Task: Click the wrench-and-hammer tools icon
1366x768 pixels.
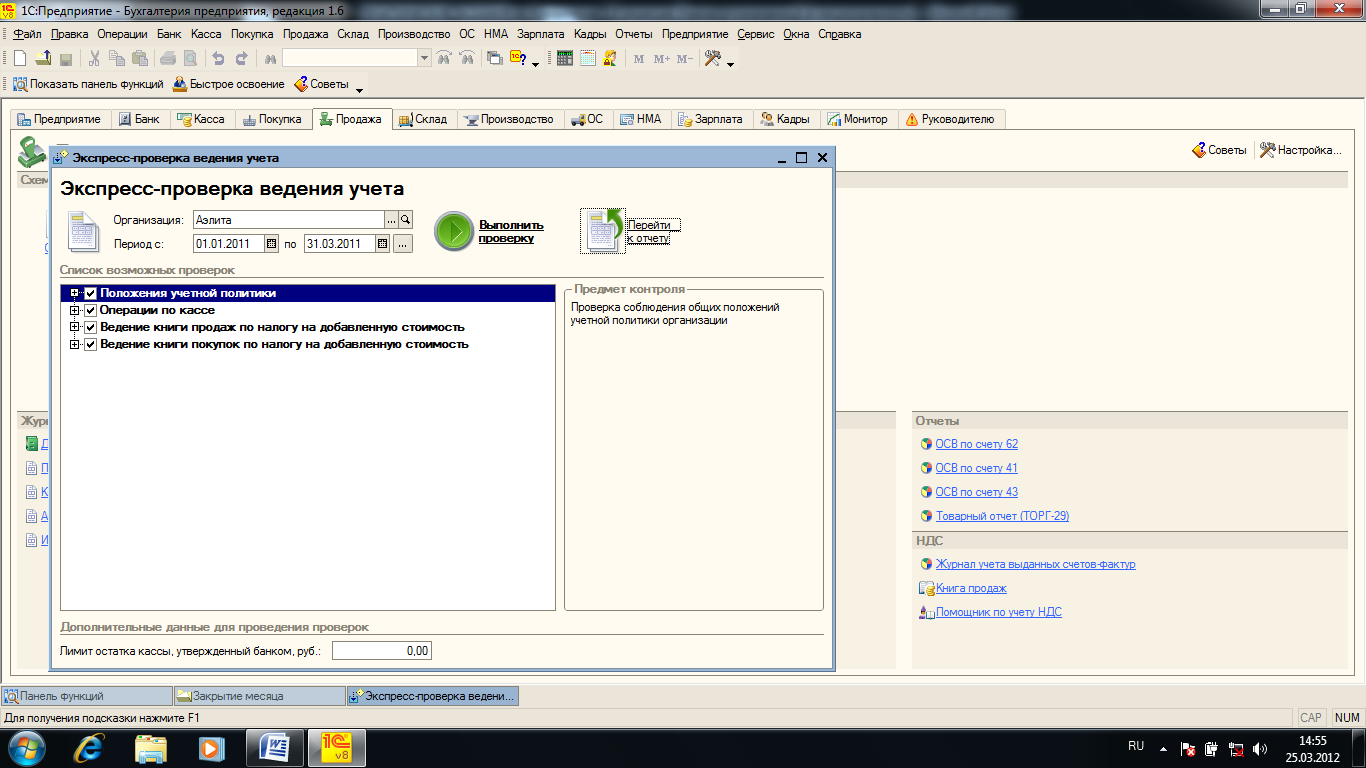Action: tap(712, 59)
